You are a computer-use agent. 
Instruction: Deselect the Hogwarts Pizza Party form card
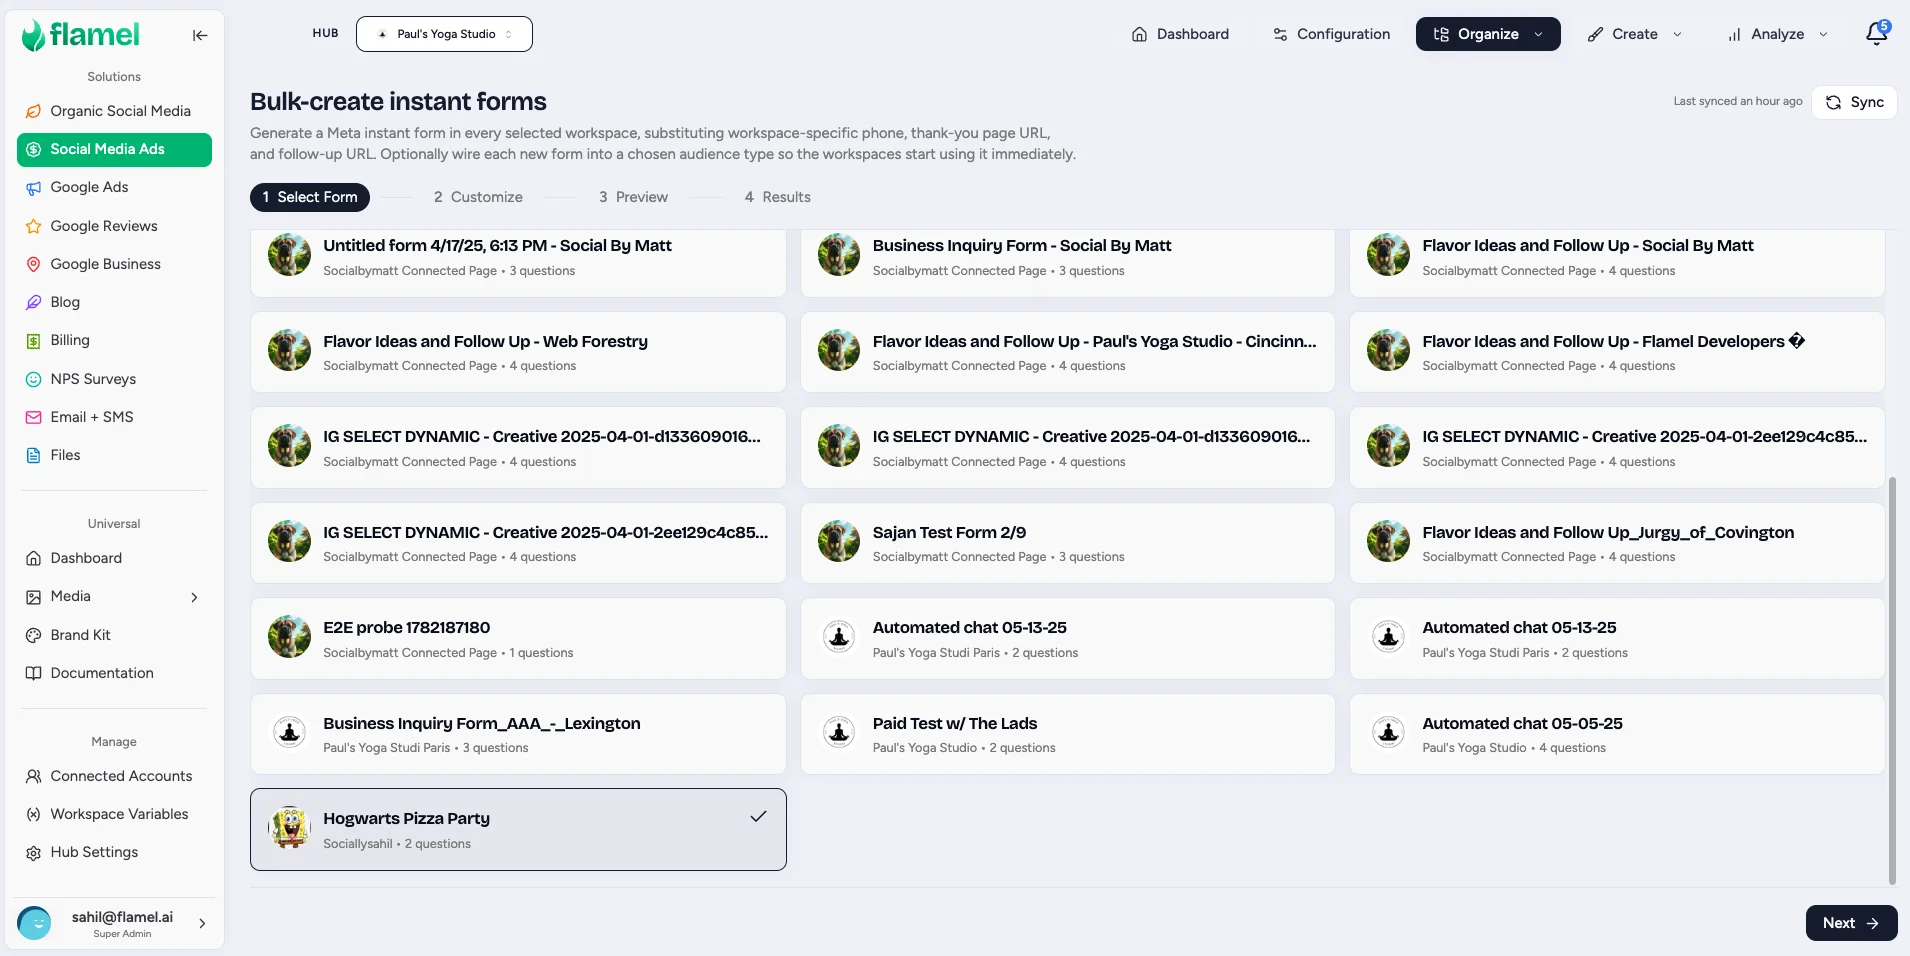coord(518,829)
